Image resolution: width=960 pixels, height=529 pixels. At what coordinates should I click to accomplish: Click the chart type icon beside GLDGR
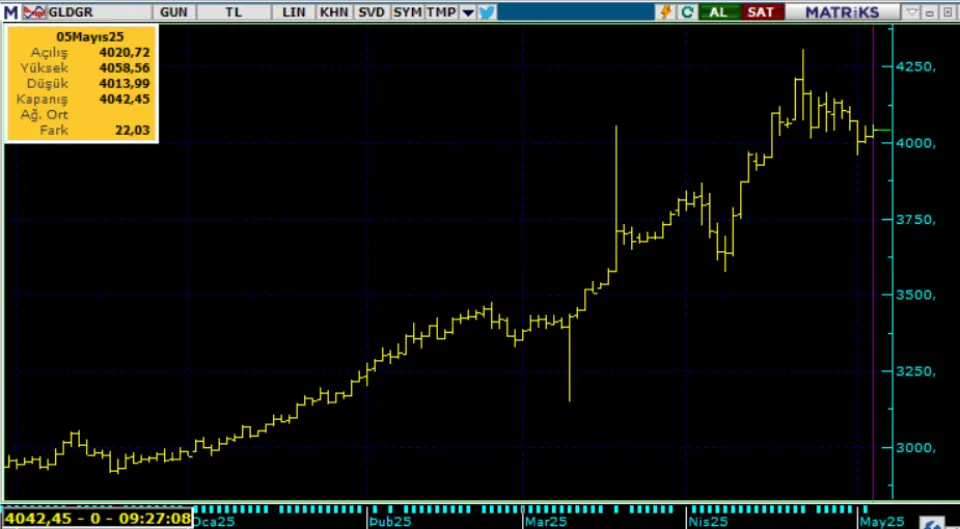(x=34, y=12)
